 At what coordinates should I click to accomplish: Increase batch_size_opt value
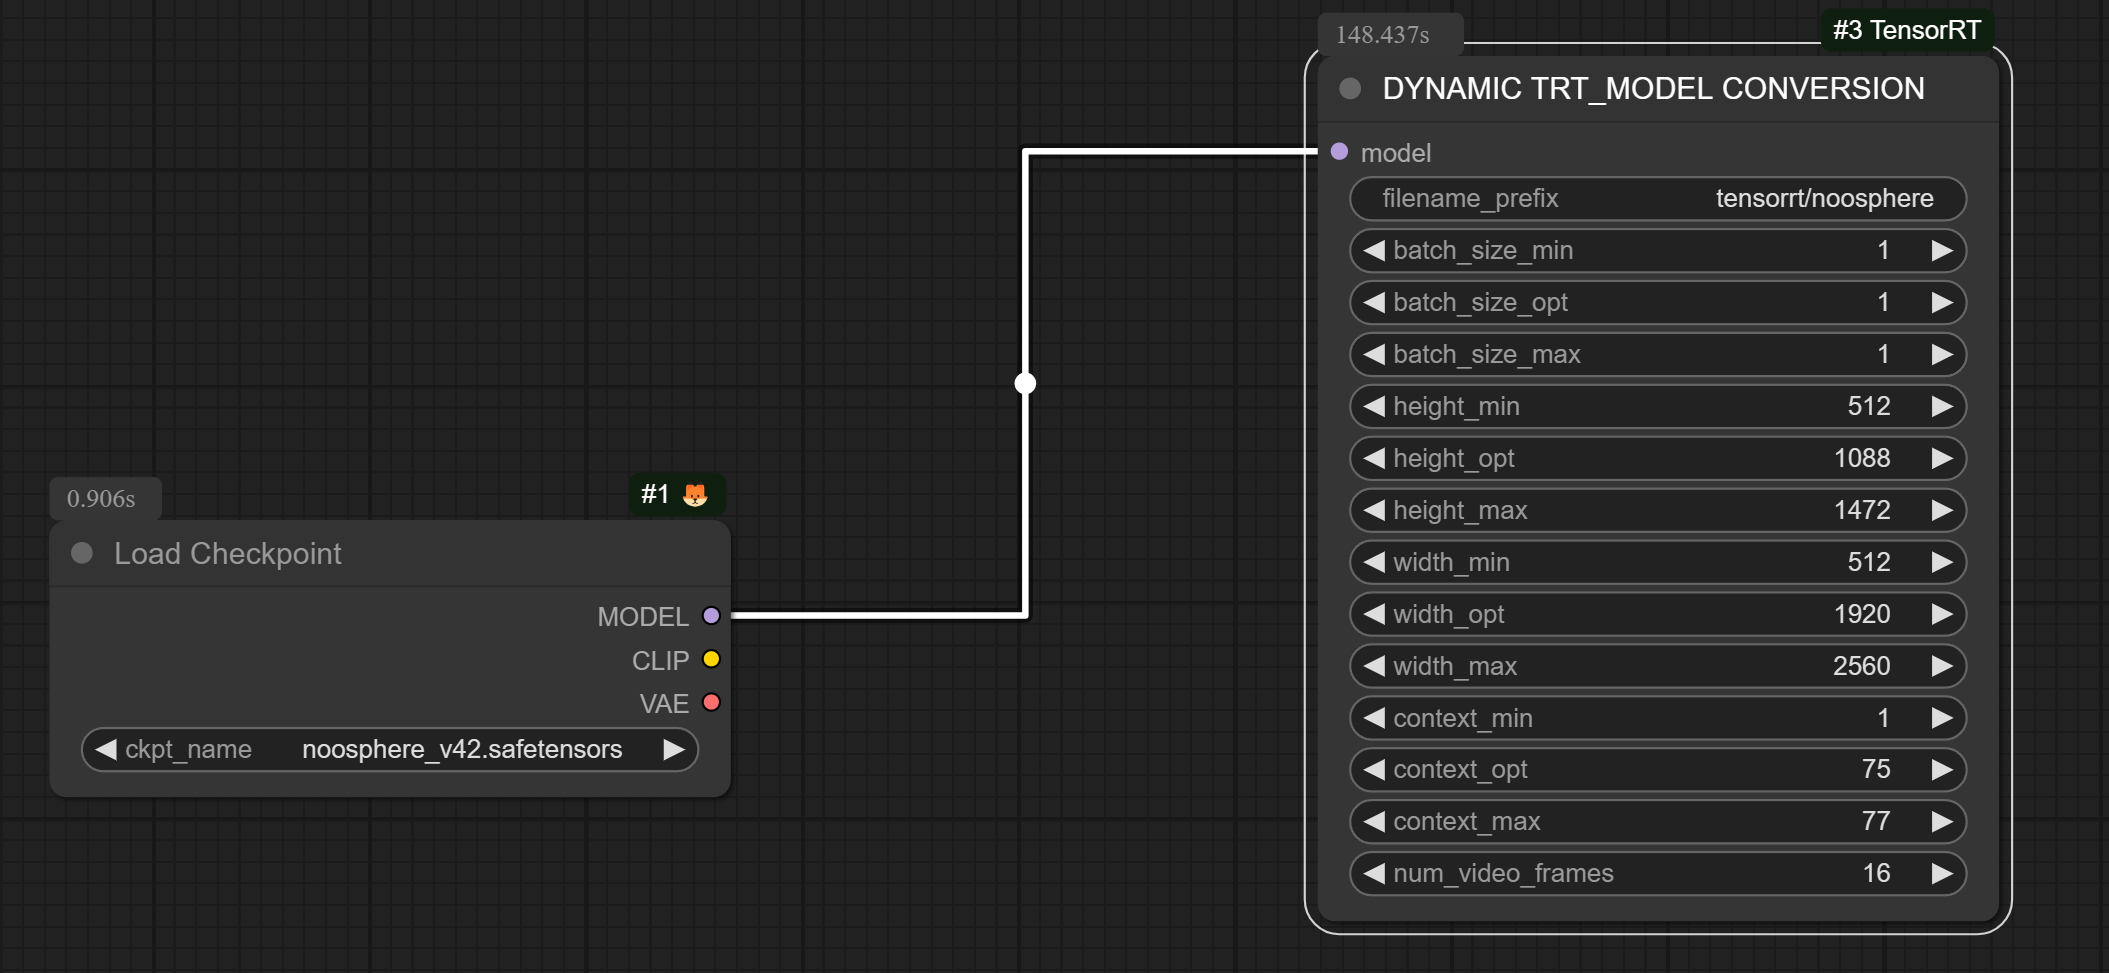1942,302
